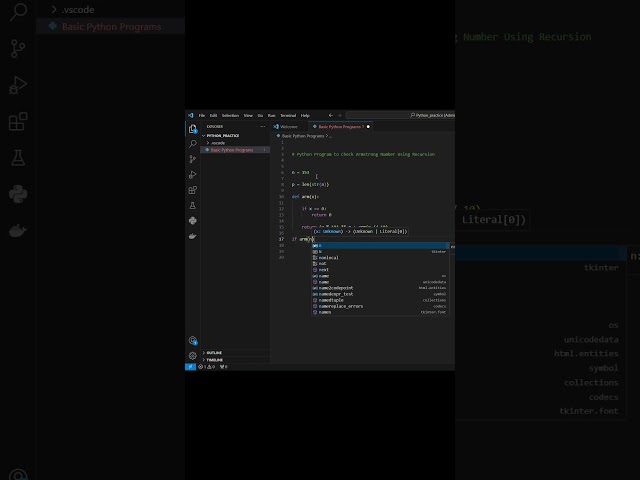Screen dimensions: 640x480
Task: Expand the Outline section
Action: coord(214,353)
